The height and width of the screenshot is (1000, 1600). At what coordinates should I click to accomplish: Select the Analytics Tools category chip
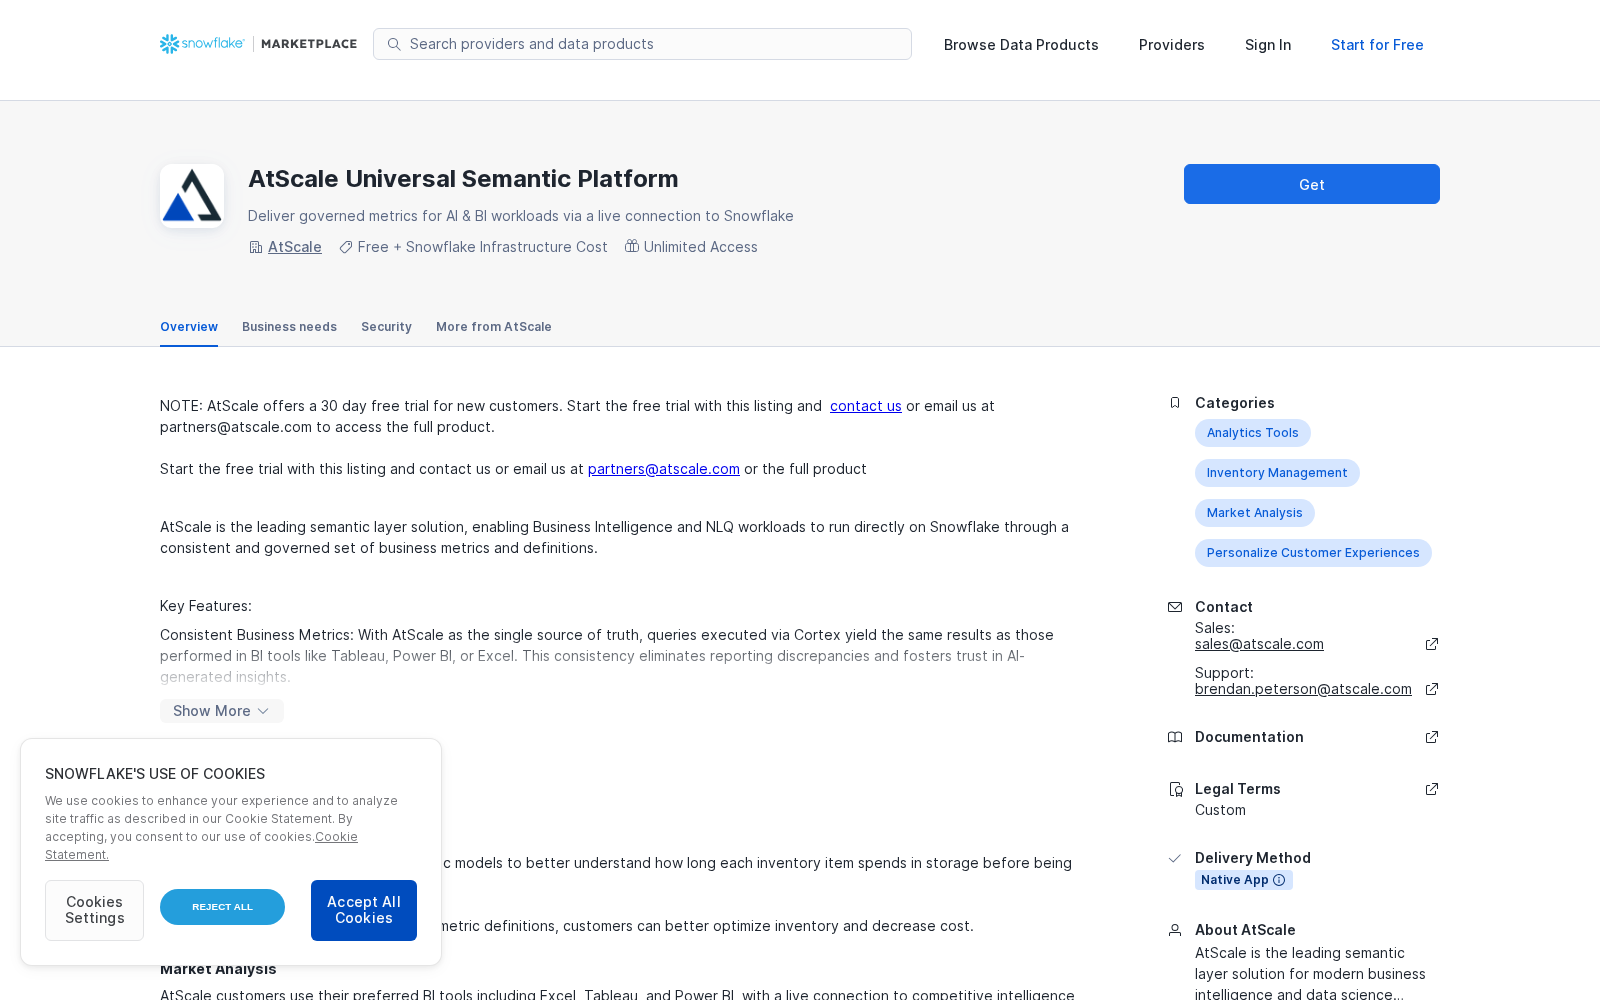coord(1253,433)
